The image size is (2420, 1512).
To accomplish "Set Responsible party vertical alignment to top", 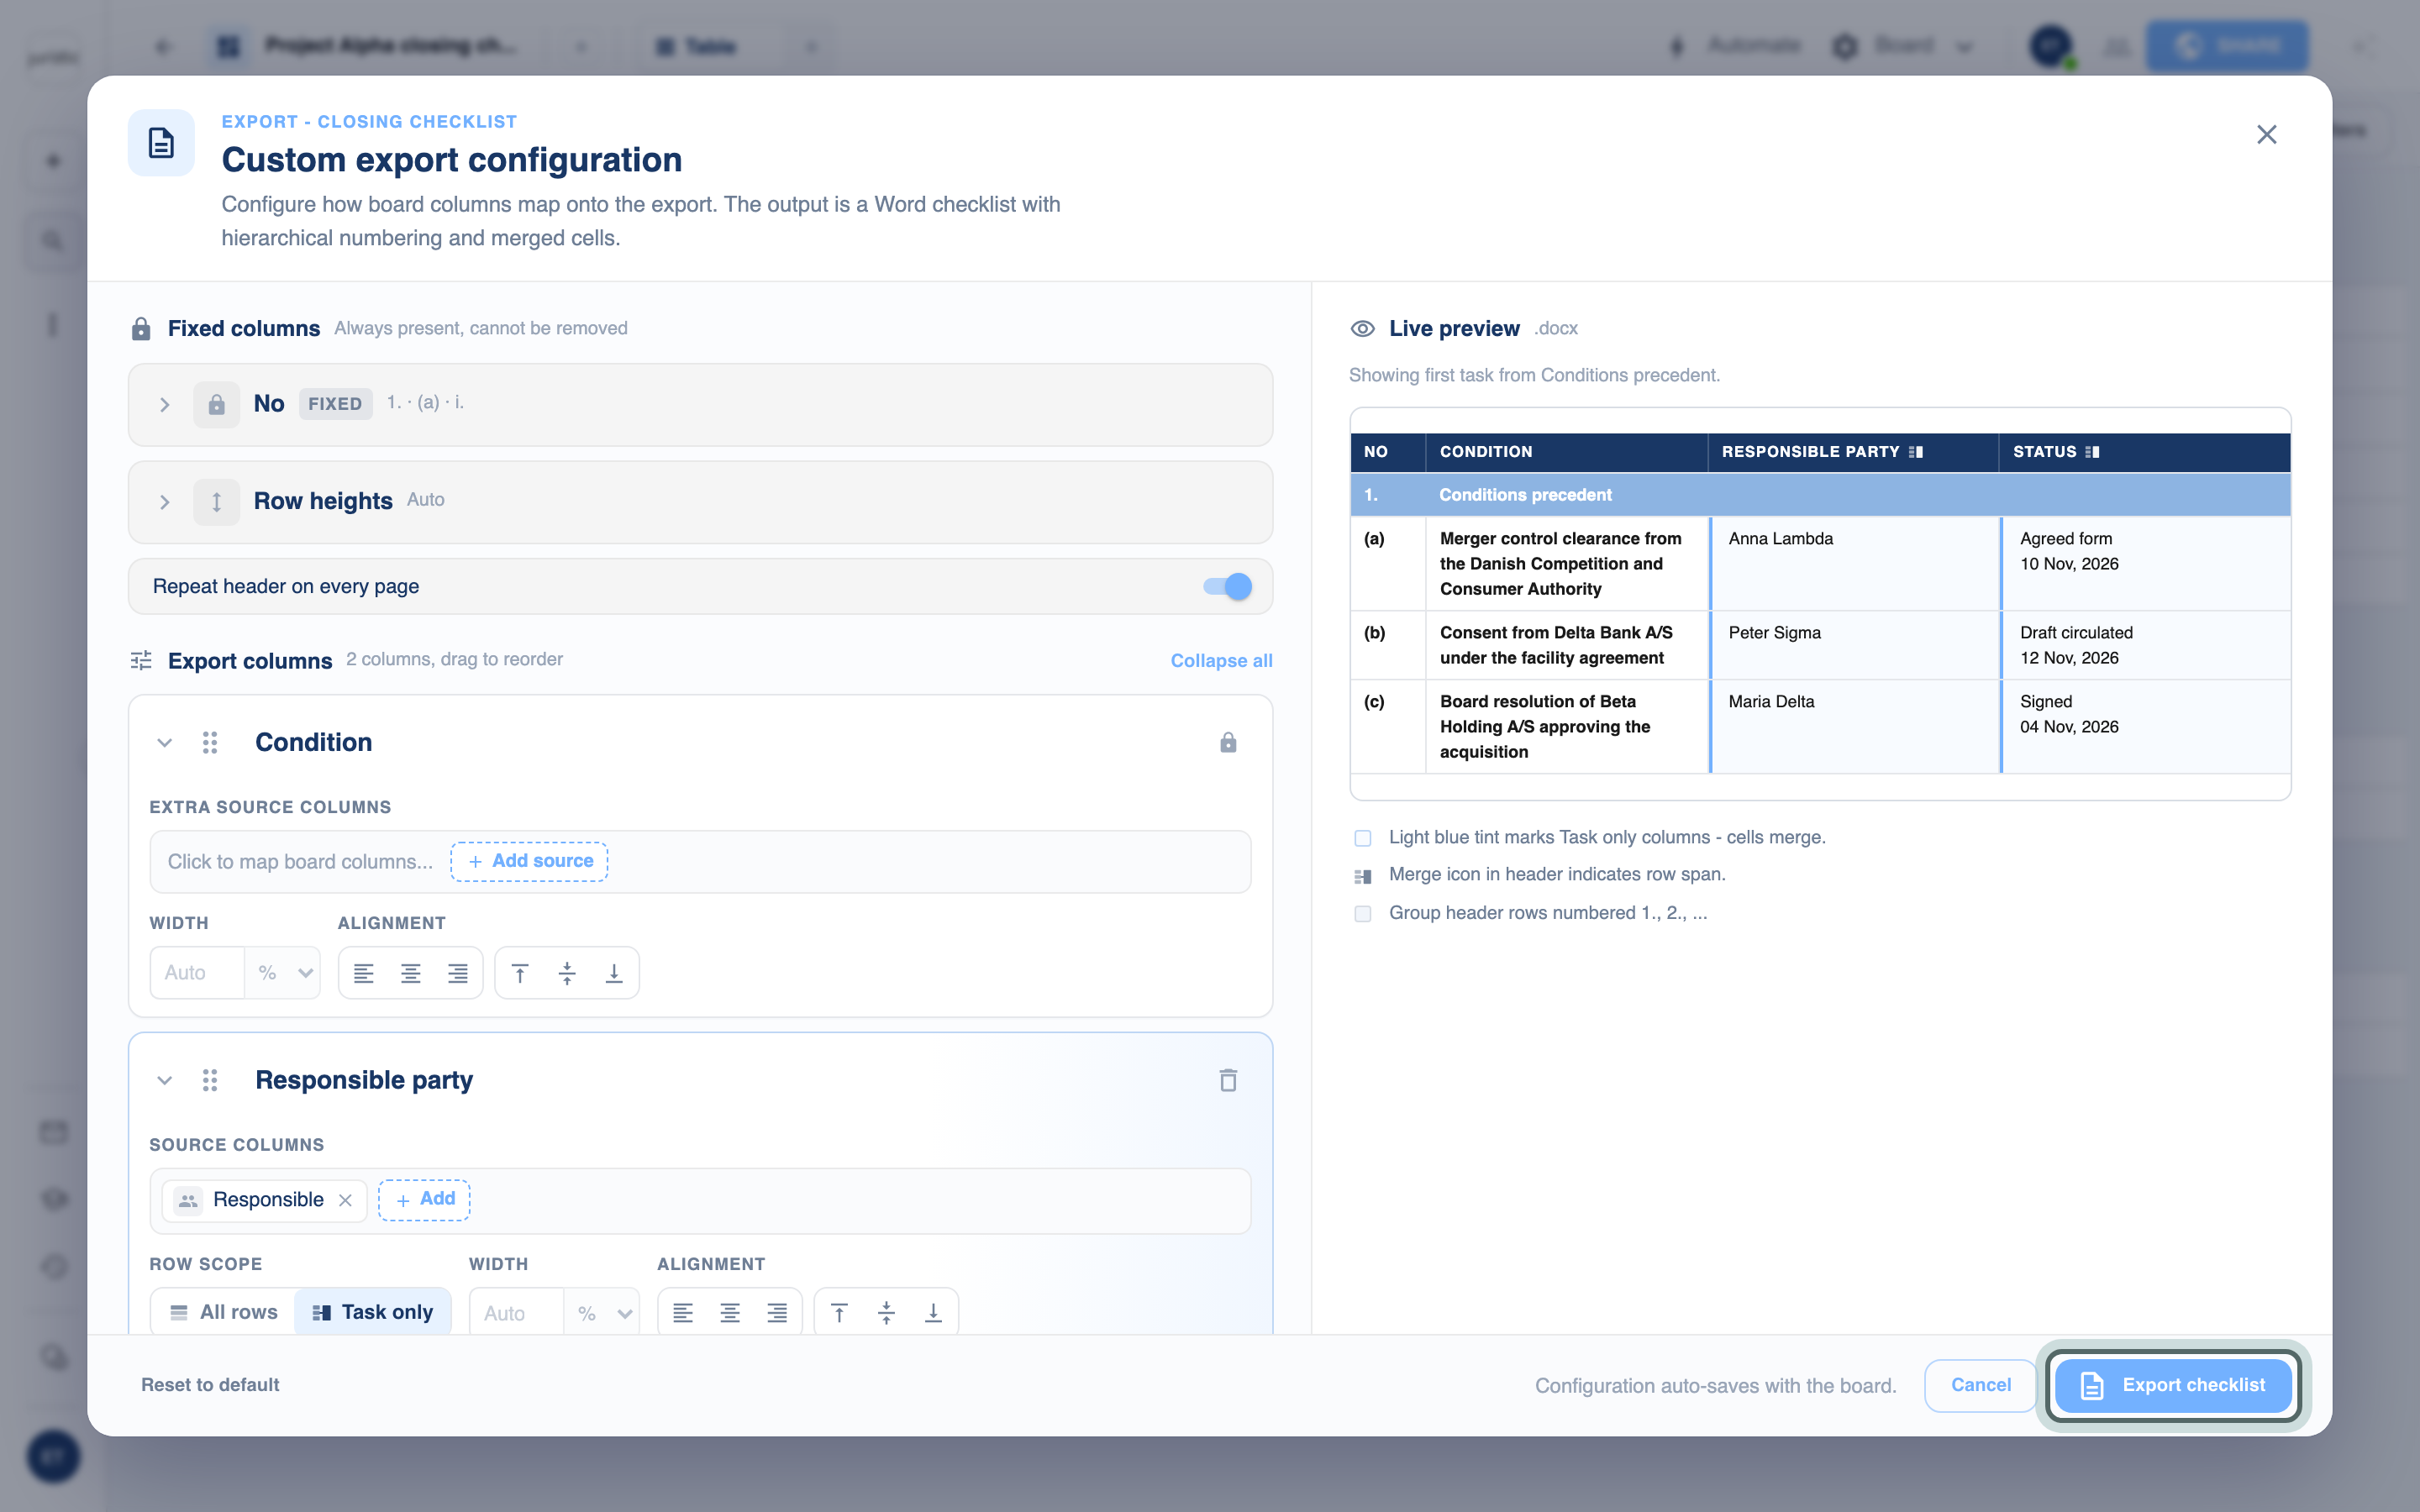I will click(x=839, y=1313).
